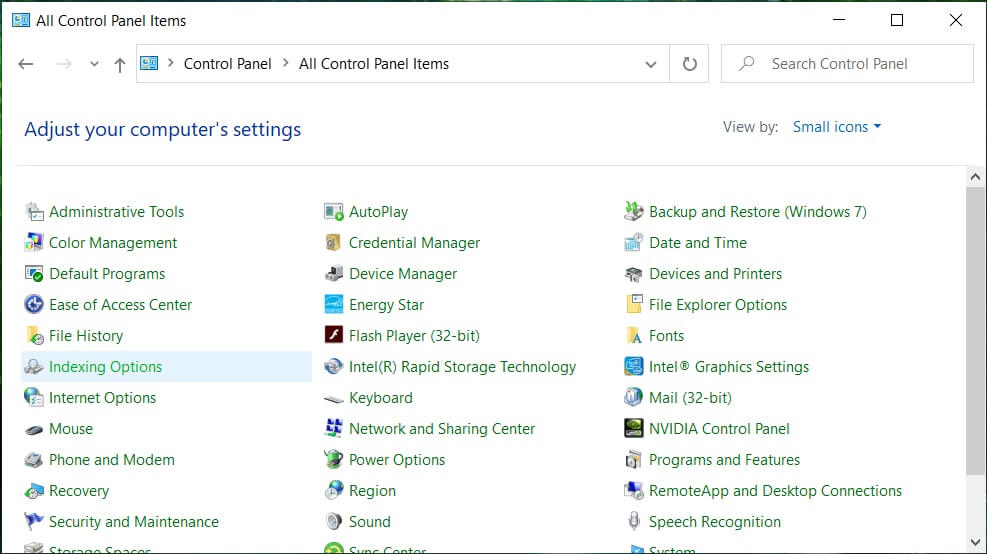Open the Small icons view dropdown
The height and width of the screenshot is (554, 987).
click(x=837, y=127)
